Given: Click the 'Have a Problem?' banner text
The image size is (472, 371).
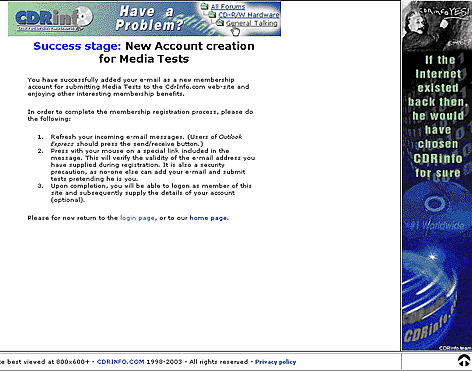Looking at the screenshot, I should click(149, 18).
